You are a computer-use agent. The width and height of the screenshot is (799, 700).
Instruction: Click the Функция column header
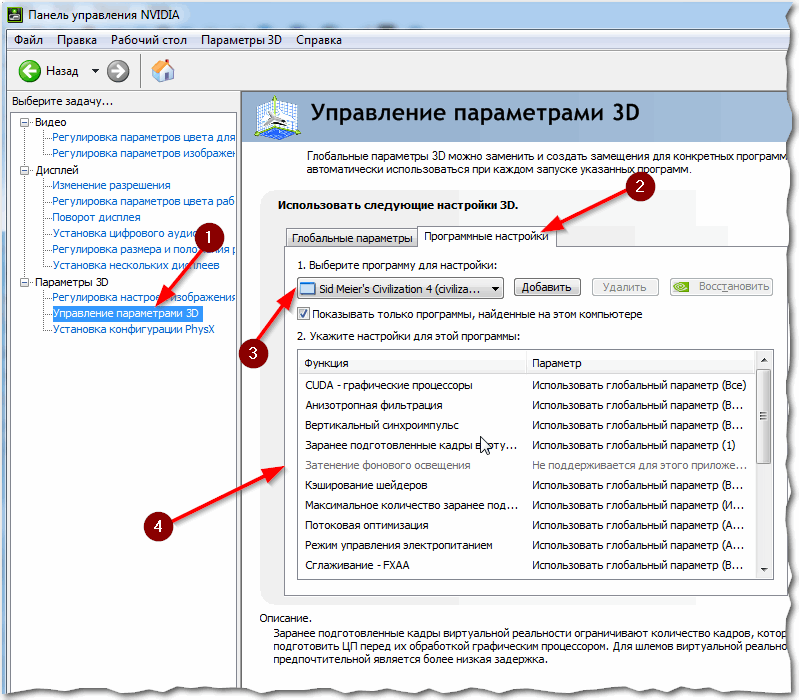point(413,363)
